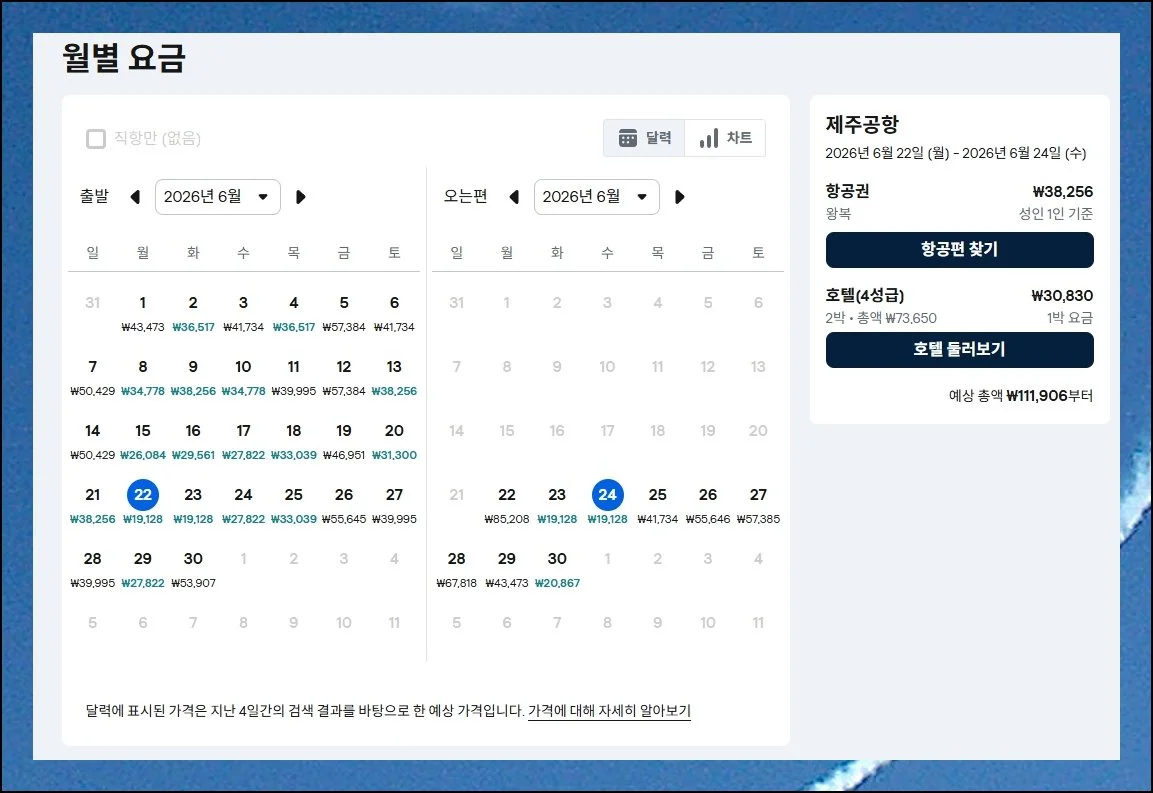Click the previous month arrow on 오는편 calendar
Screen dimensions: 1153x793
coord(514,197)
